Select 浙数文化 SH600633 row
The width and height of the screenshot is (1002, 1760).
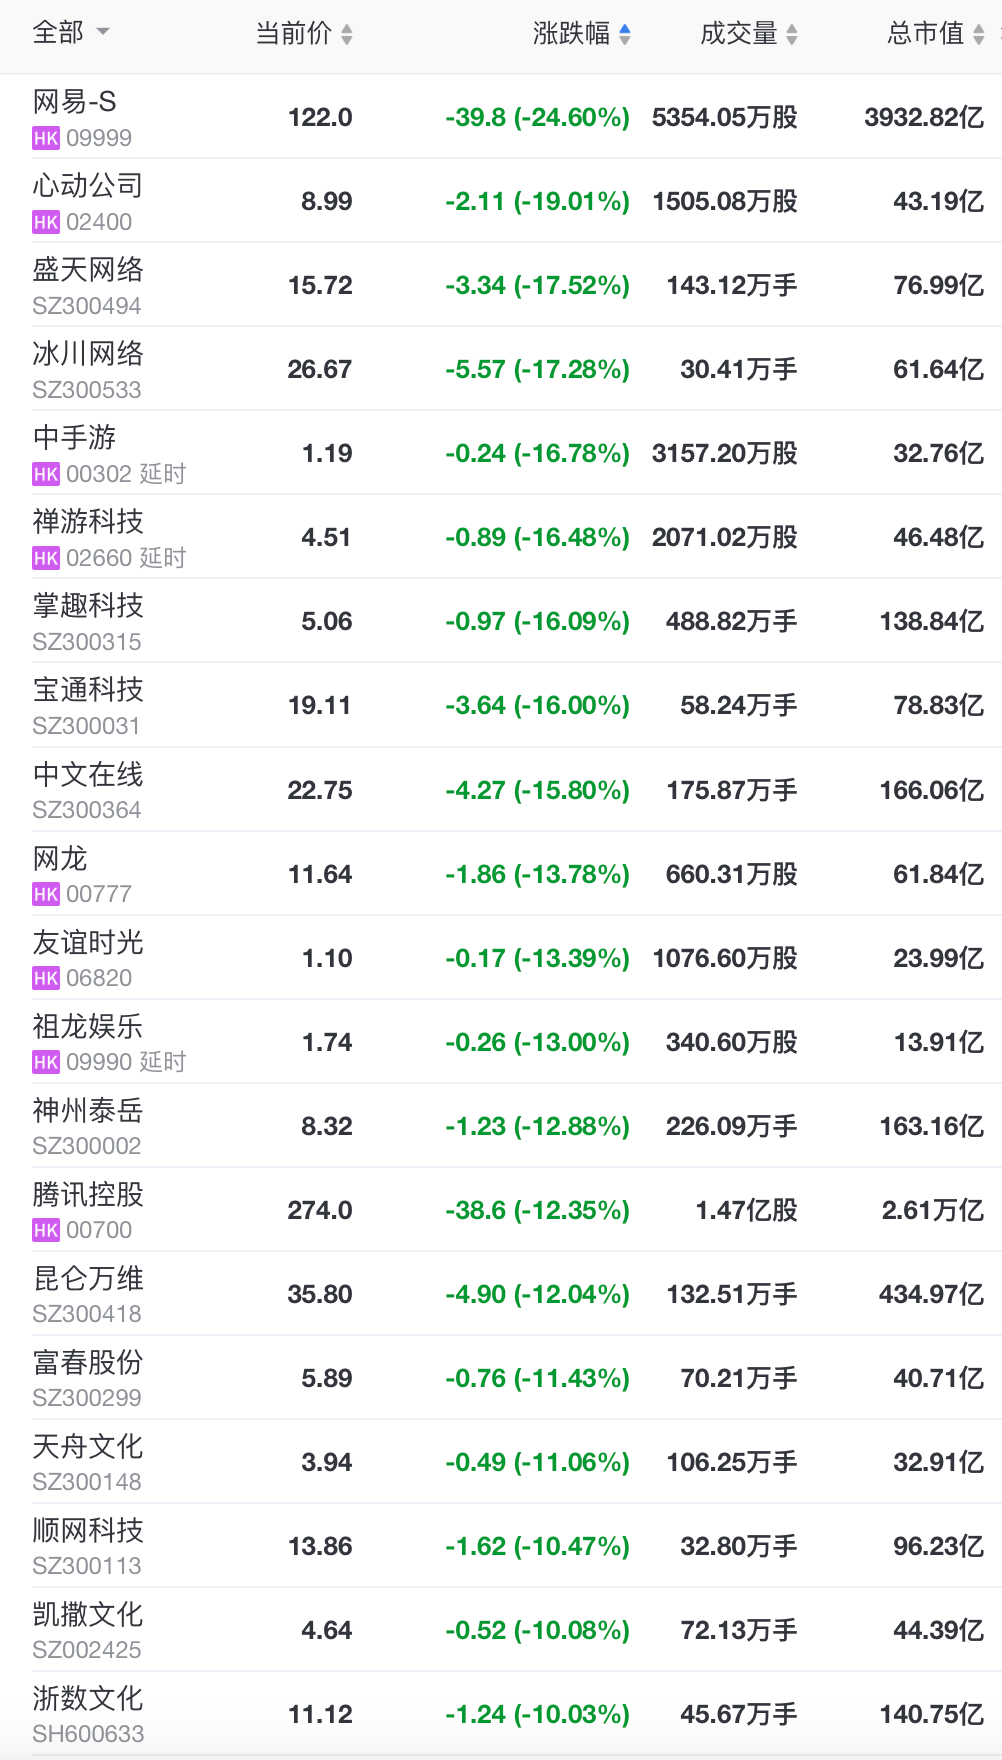[501, 1714]
